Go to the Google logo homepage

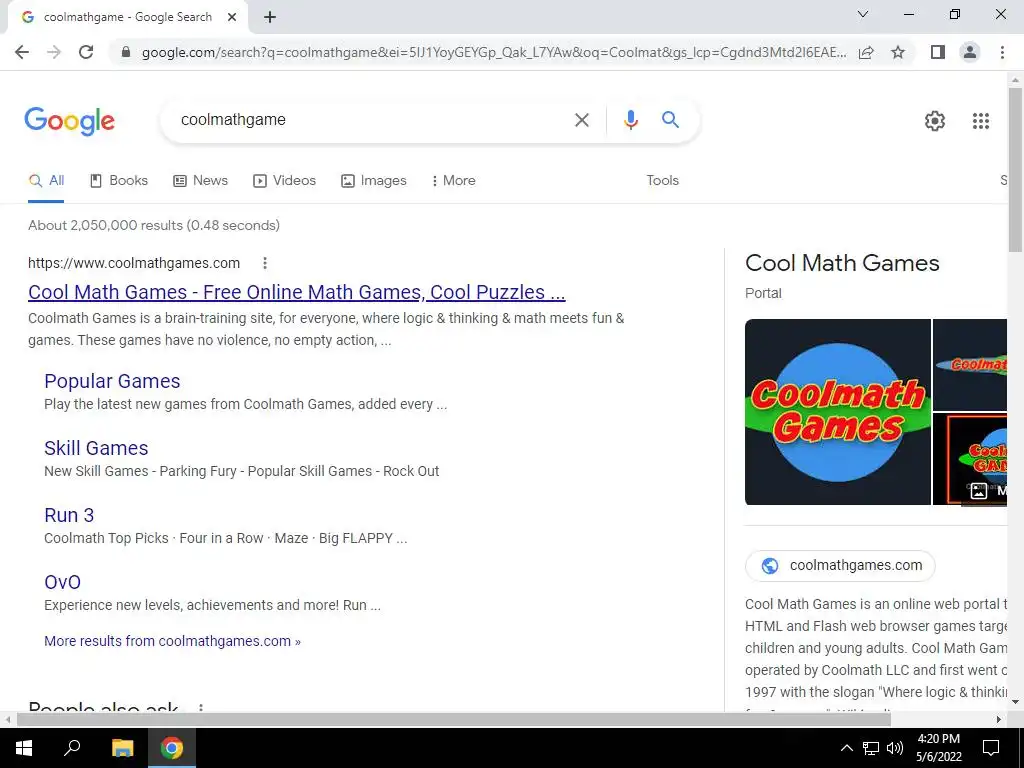pyautogui.click(x=70, y=121)
